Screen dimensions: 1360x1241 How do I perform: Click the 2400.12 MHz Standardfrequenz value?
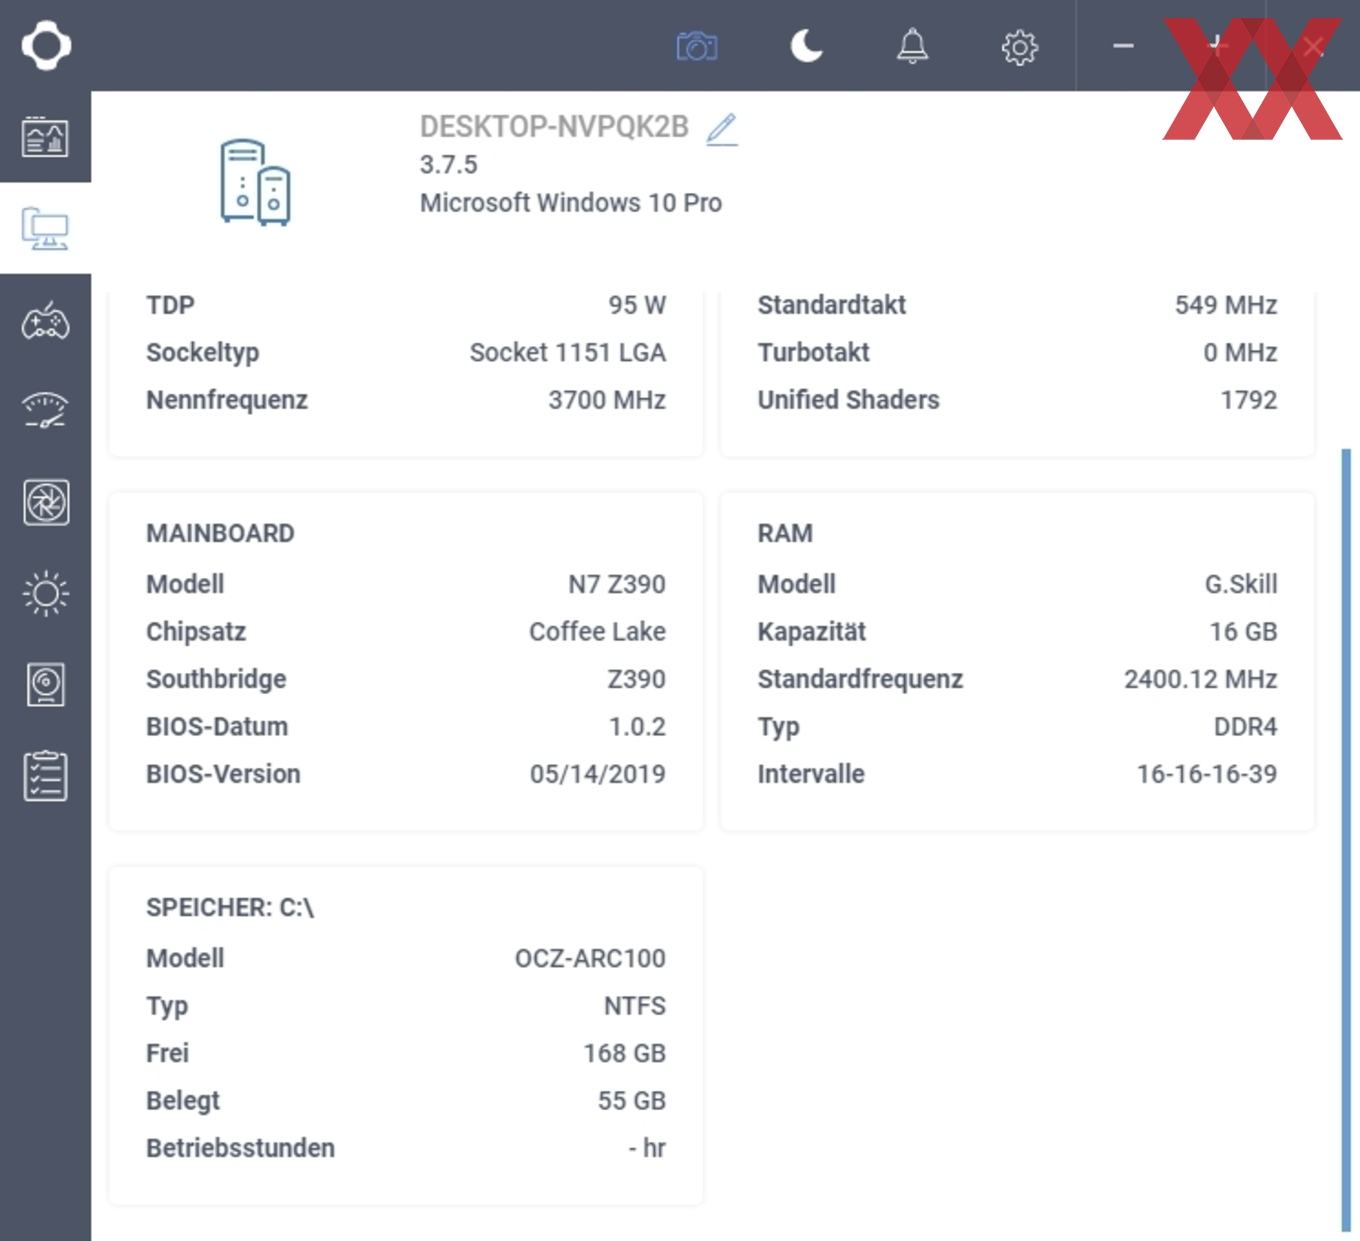tap(1200, 679)
